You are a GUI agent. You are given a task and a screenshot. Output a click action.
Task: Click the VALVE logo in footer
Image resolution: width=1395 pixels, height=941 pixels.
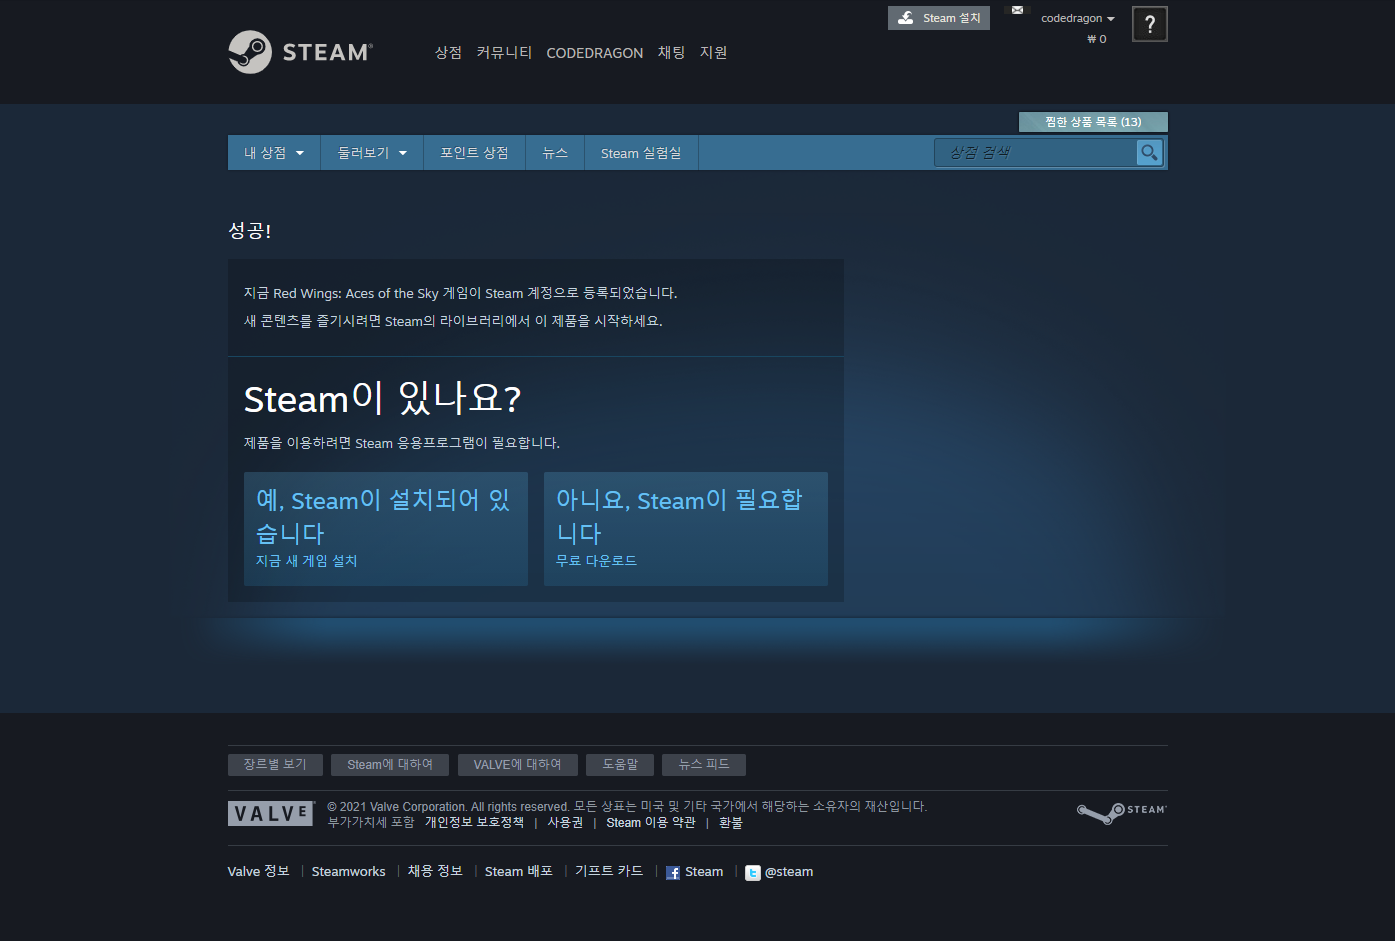(272, 813)
